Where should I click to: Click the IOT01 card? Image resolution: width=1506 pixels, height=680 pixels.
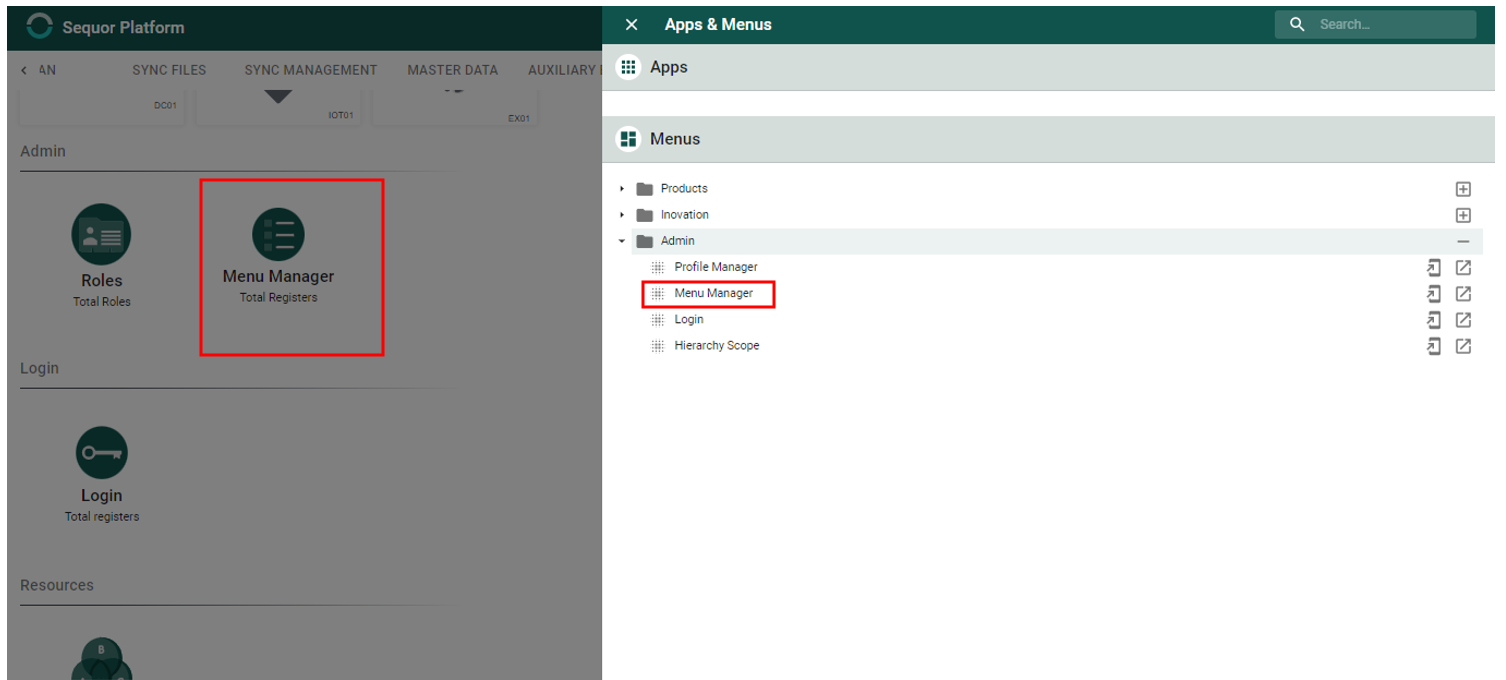277,107
